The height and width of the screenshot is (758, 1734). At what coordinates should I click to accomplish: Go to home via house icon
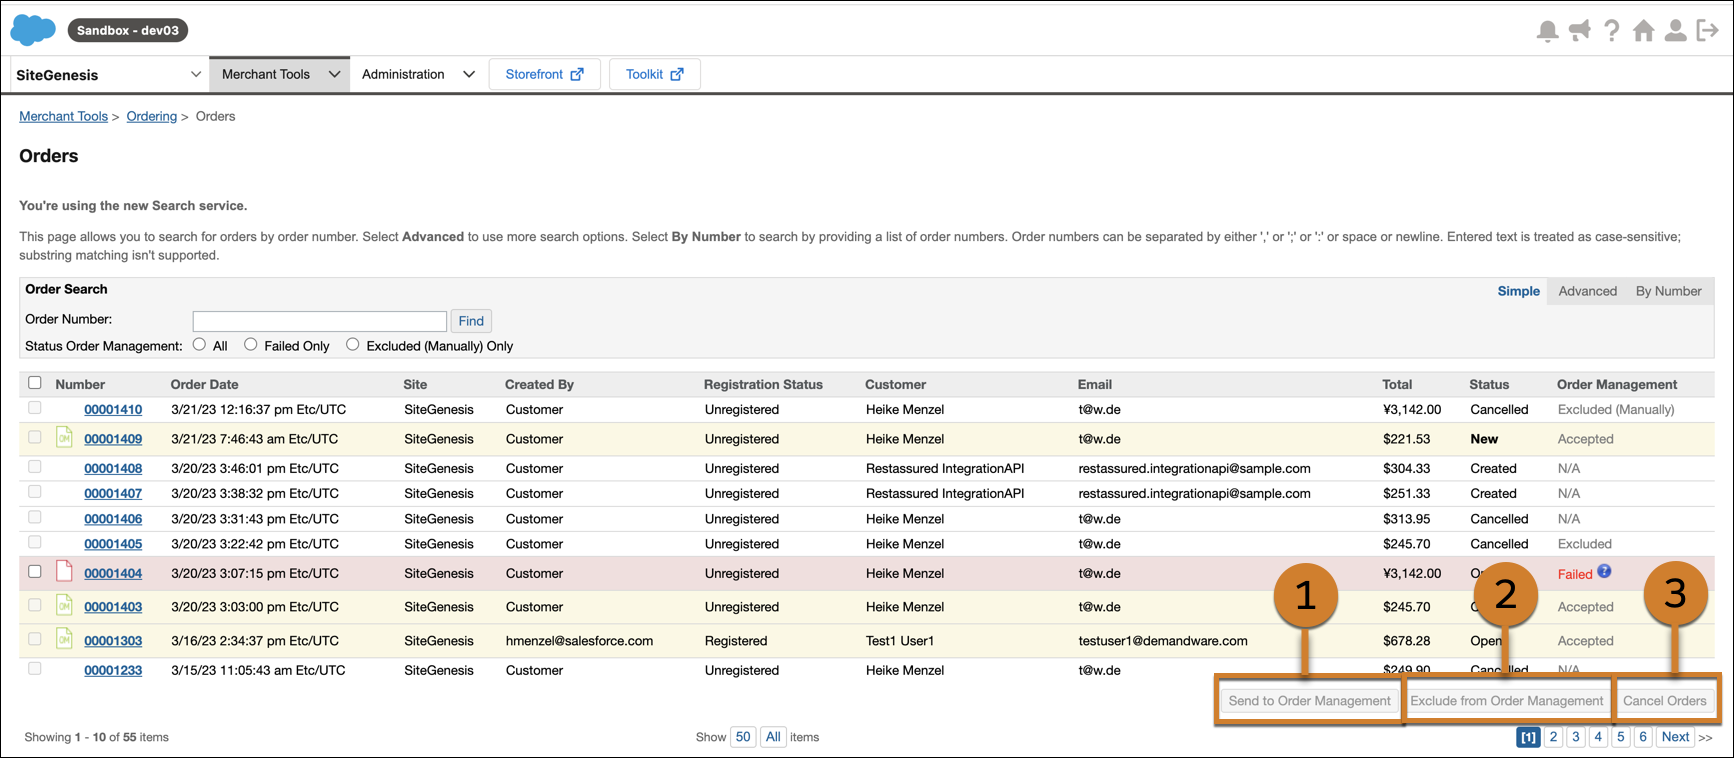coord(1643,31)
